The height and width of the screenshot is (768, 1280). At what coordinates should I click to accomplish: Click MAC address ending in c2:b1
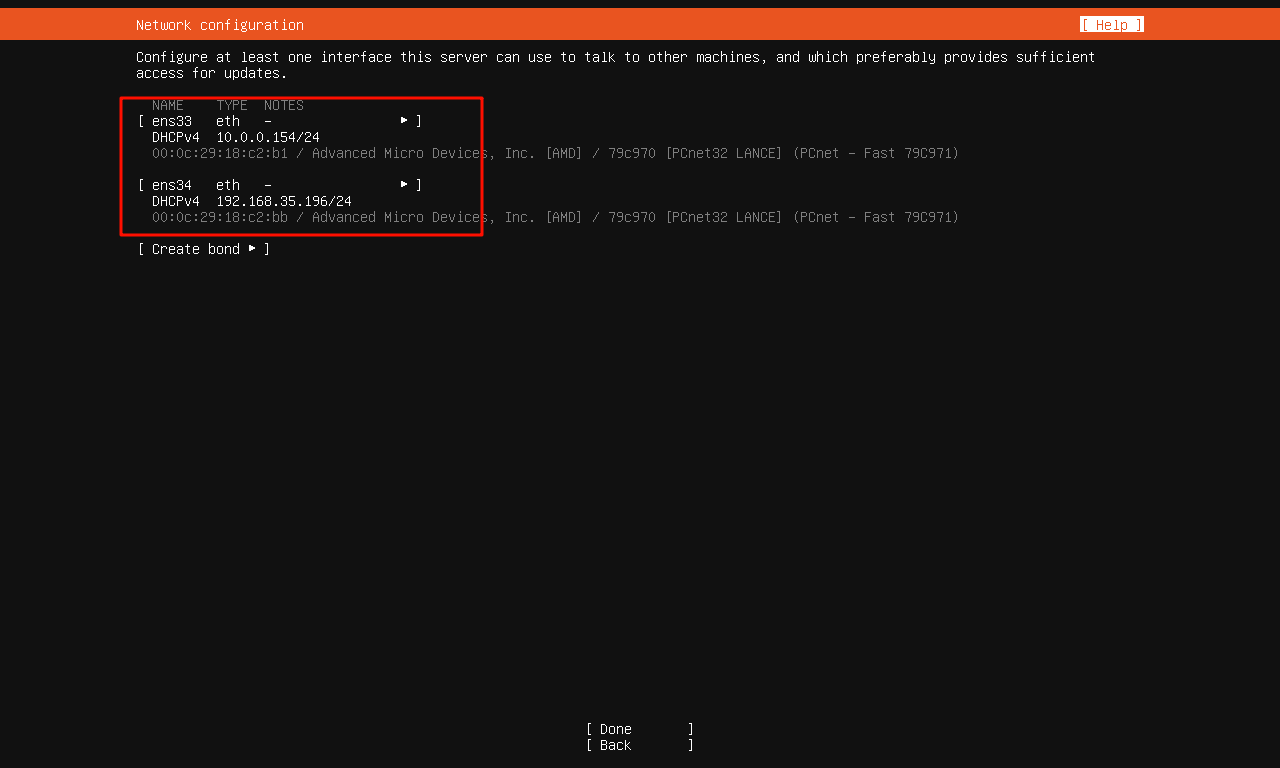219,153
